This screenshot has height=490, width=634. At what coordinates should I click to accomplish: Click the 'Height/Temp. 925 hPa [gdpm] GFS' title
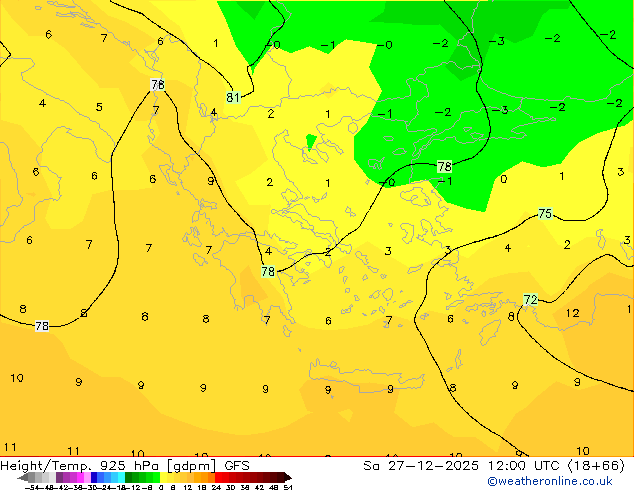(125, 466)
